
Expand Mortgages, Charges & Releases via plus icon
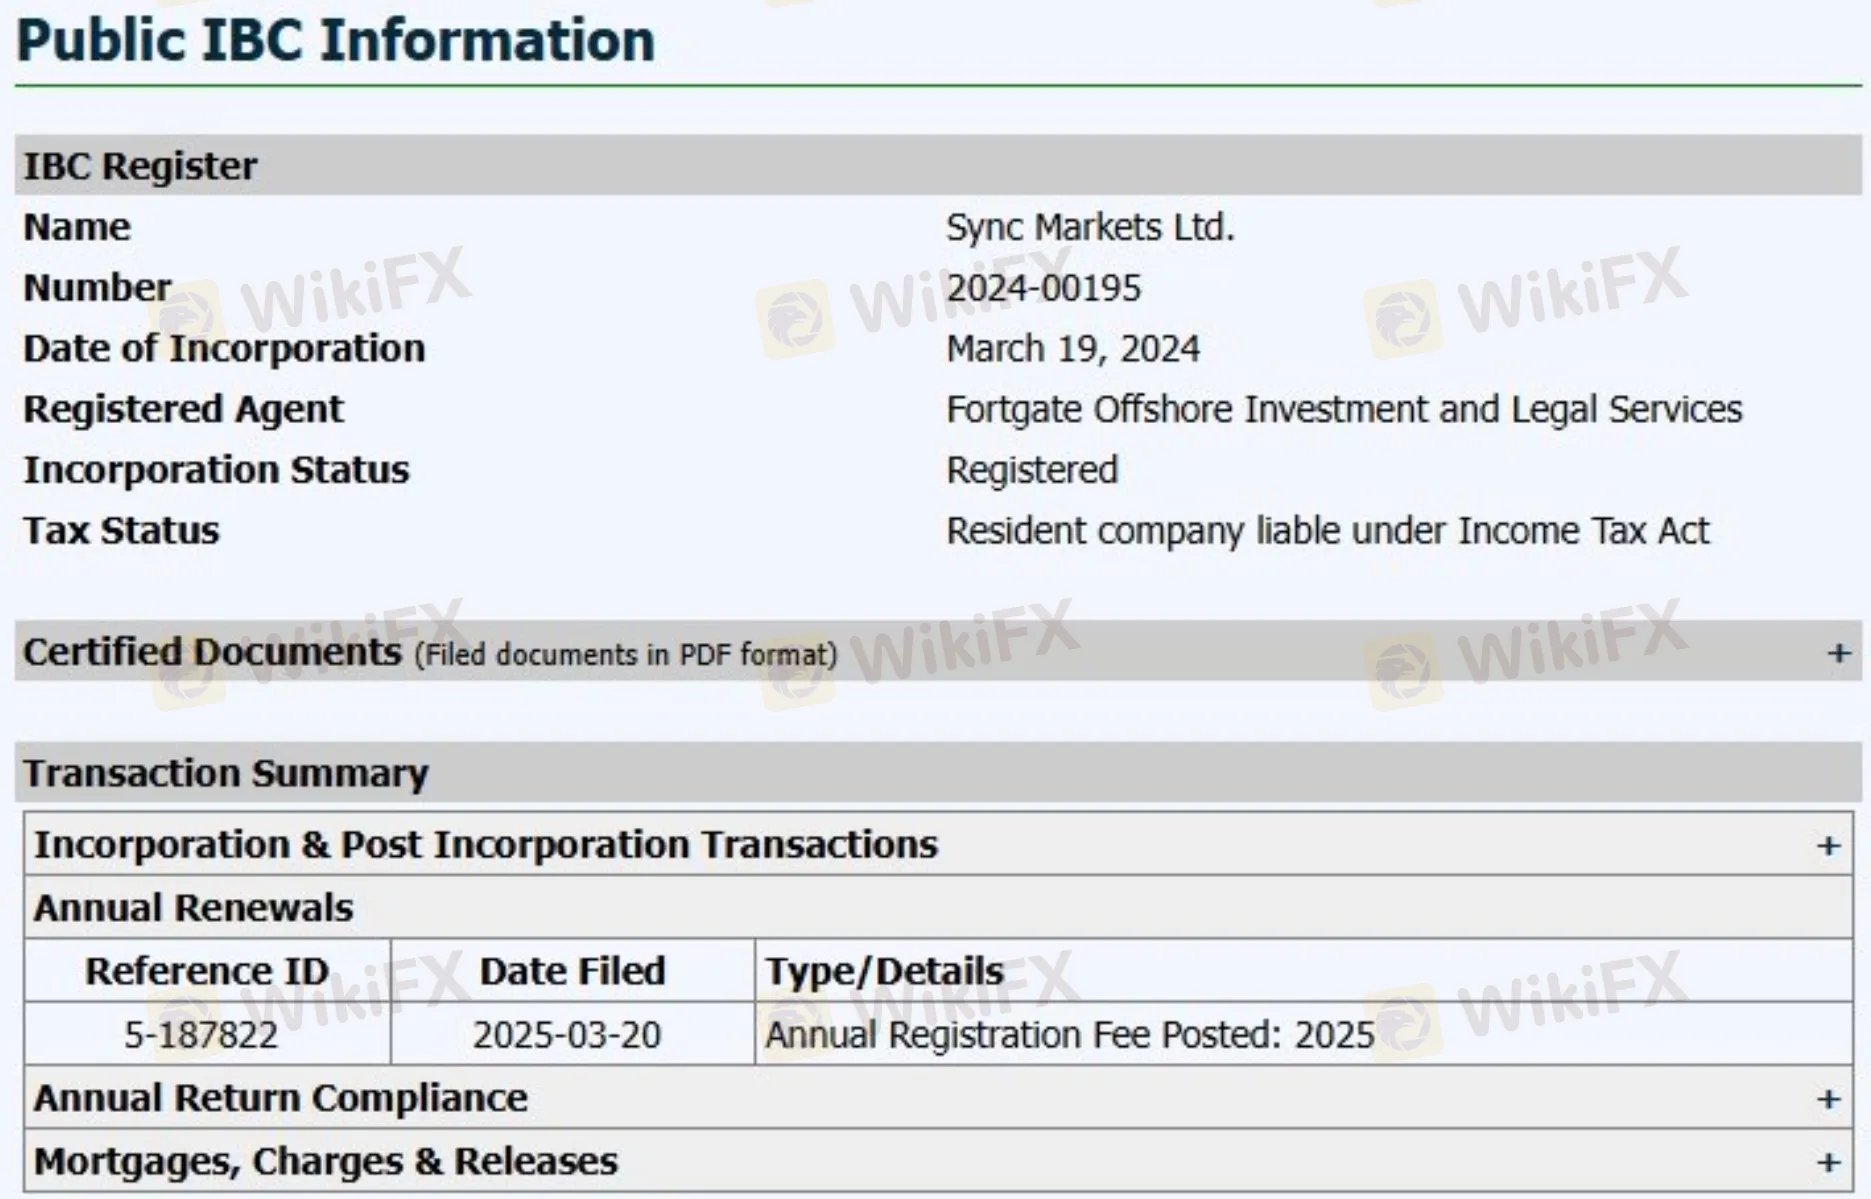(1828, 1162)
